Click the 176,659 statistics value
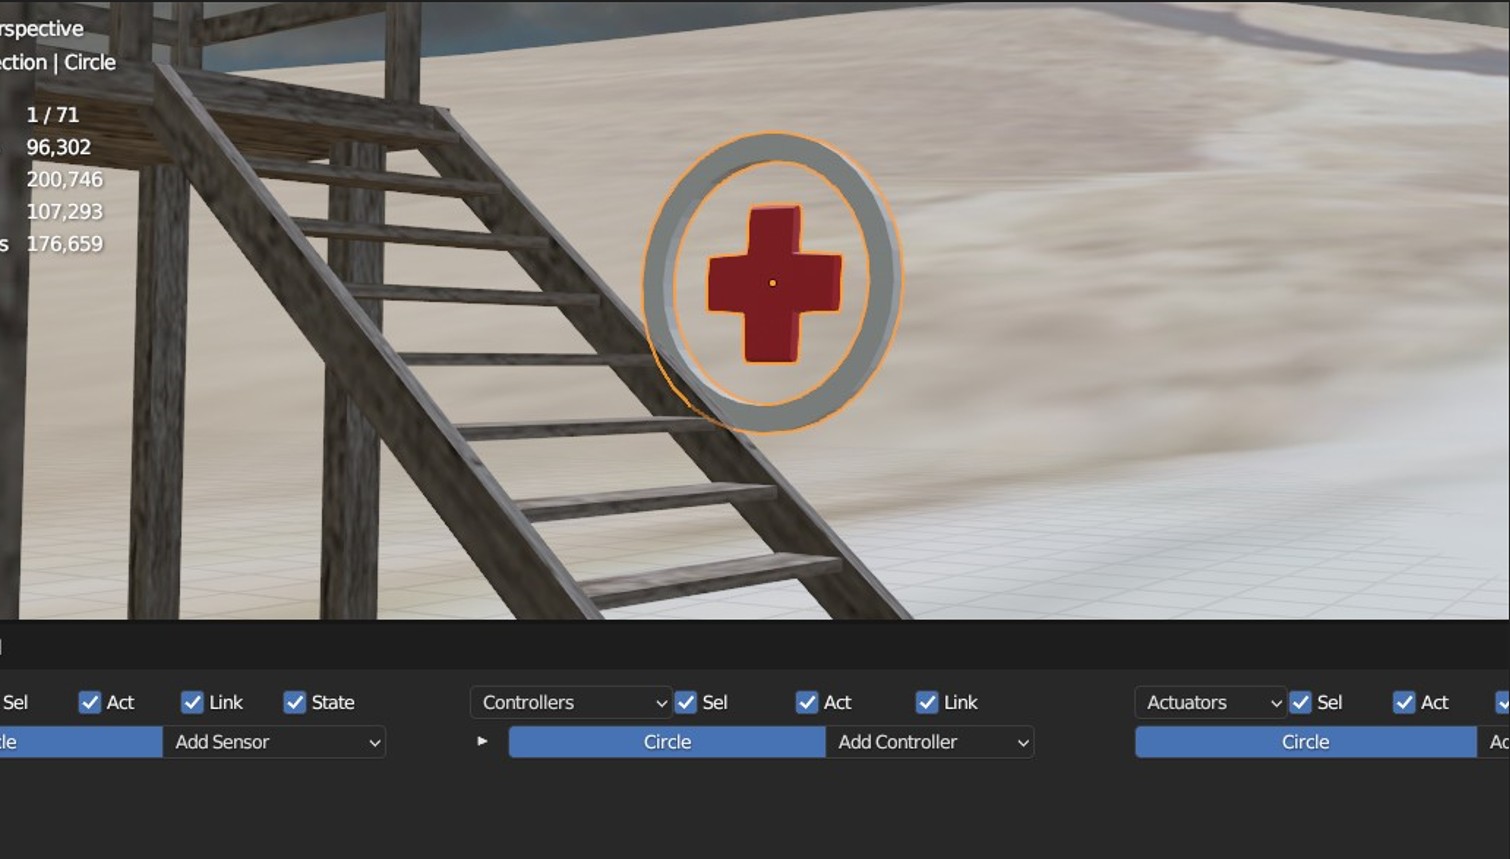Image resolution: width=1510 pixels, height=859 pixels. (64, 243)
